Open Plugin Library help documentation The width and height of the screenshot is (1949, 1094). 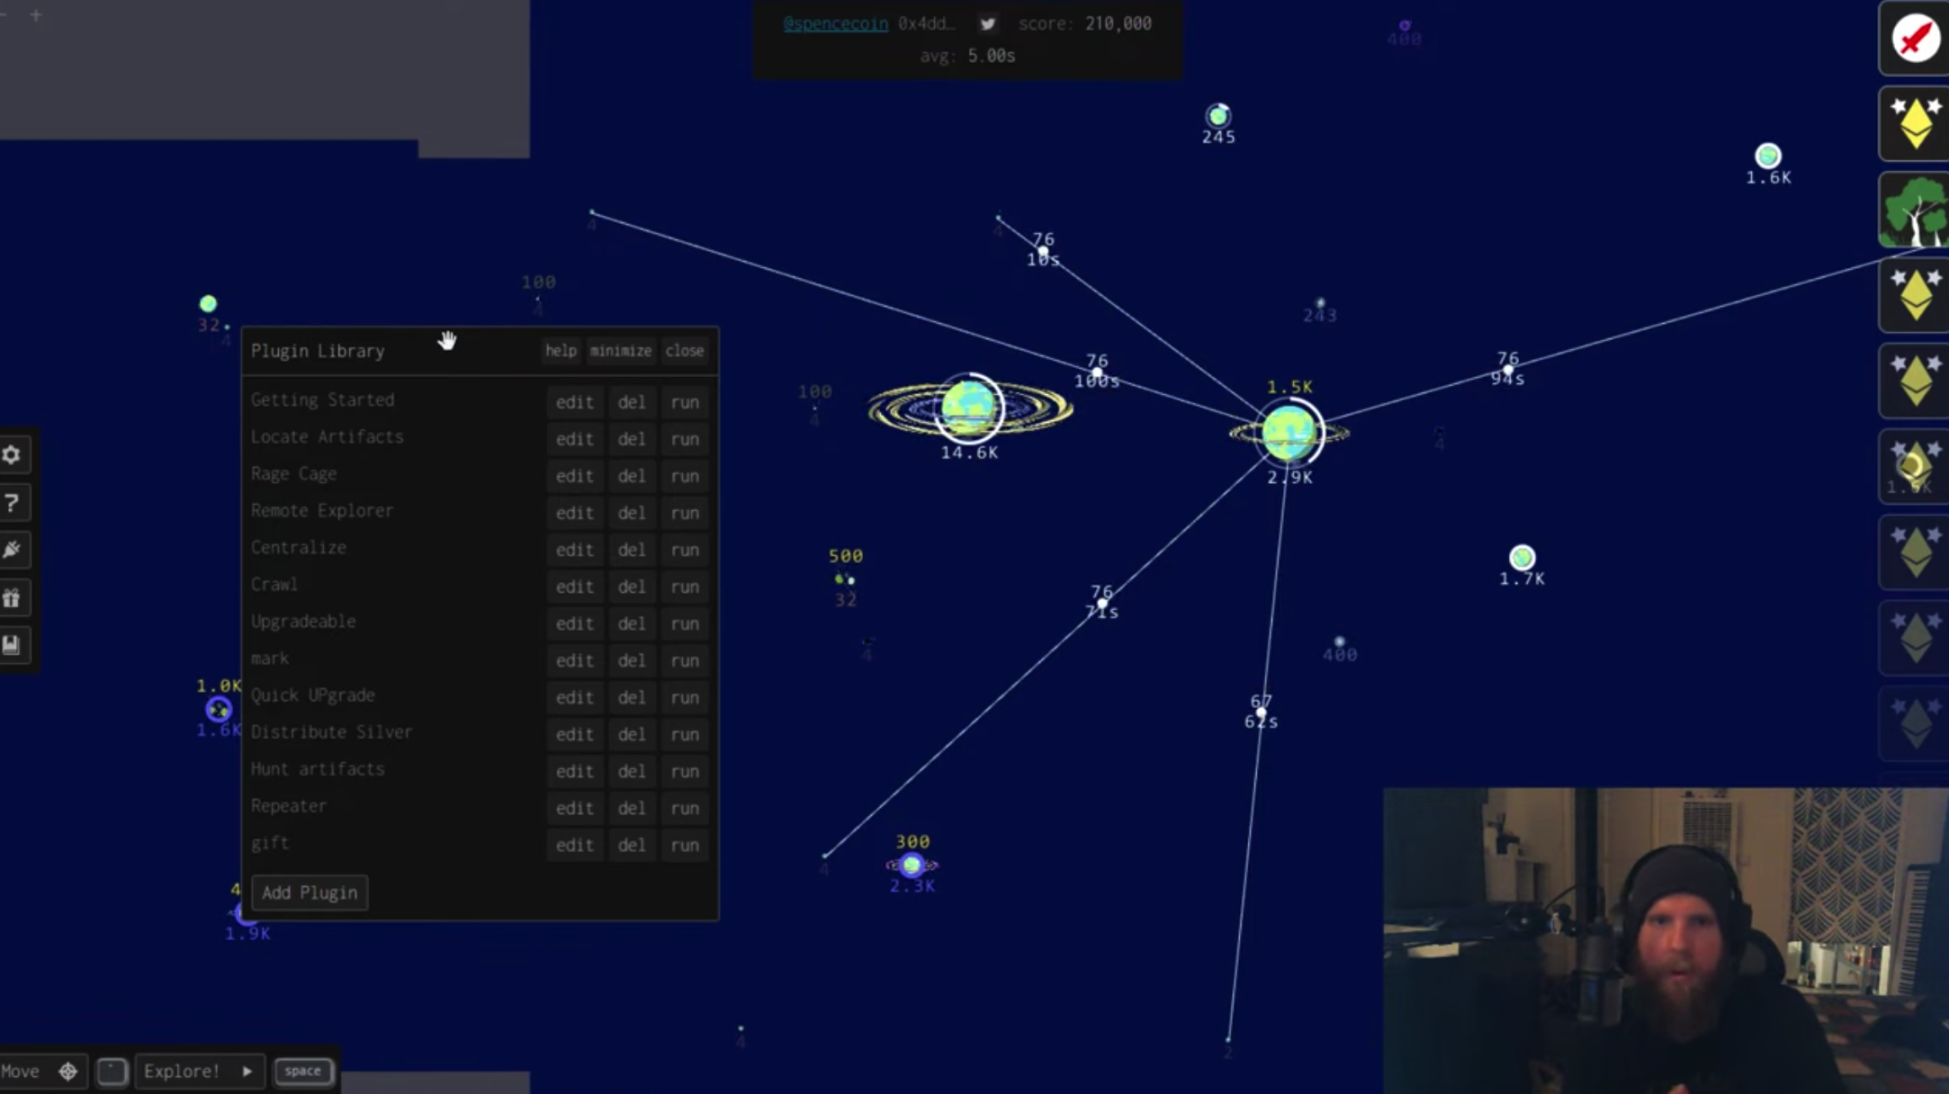pyautogui.click(x=561, y=351)
